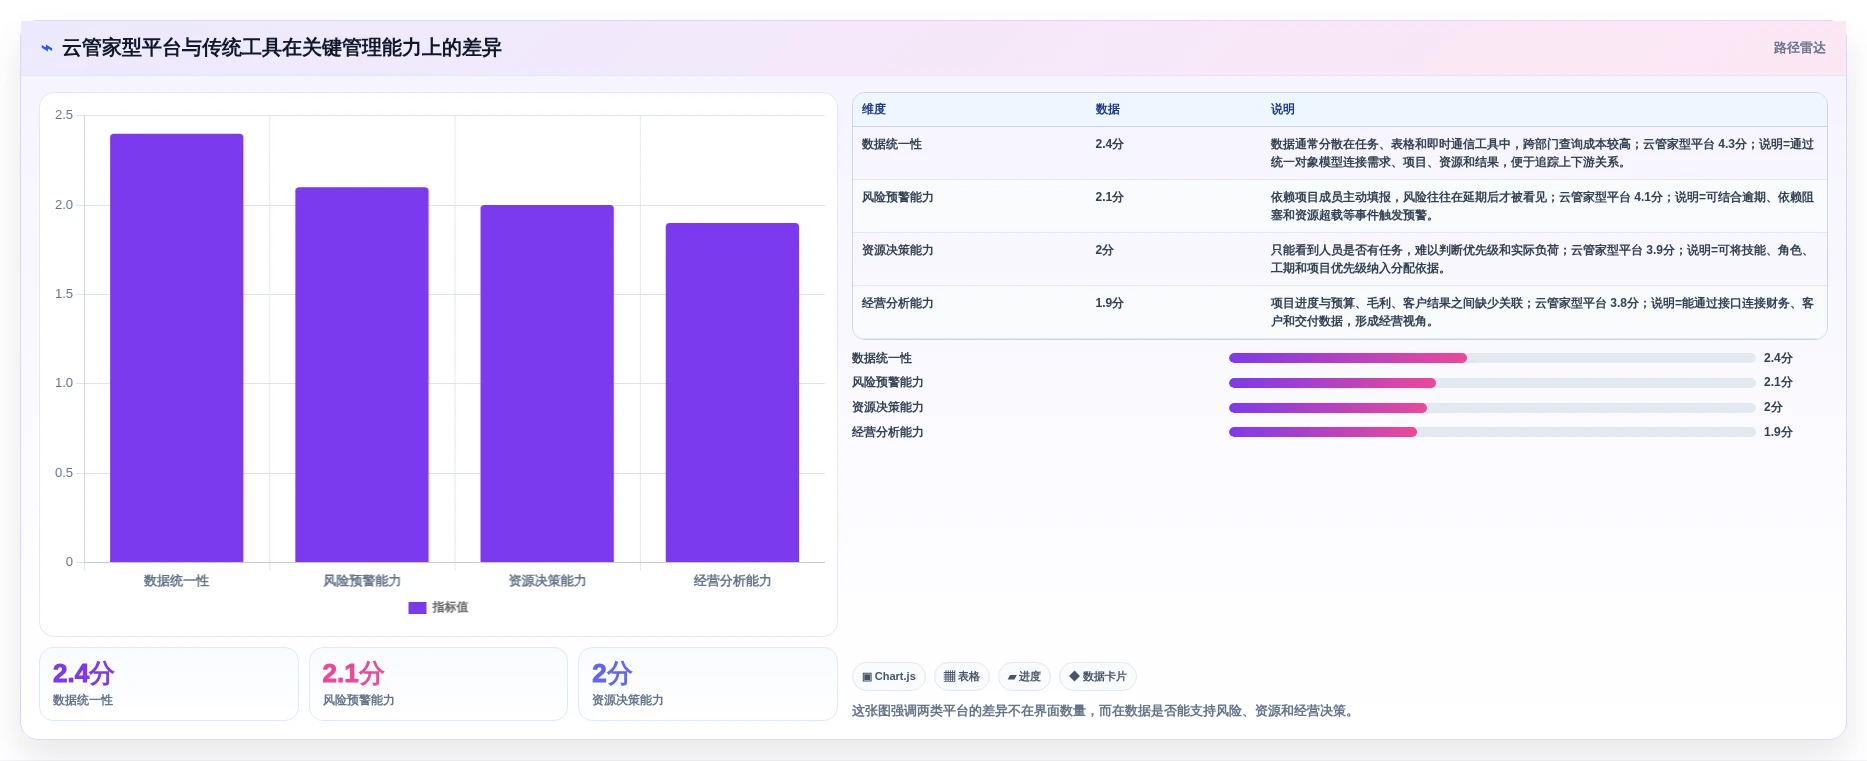
Task: Click the 经营分析能力 bar in chart
Action: pos(732,392)
